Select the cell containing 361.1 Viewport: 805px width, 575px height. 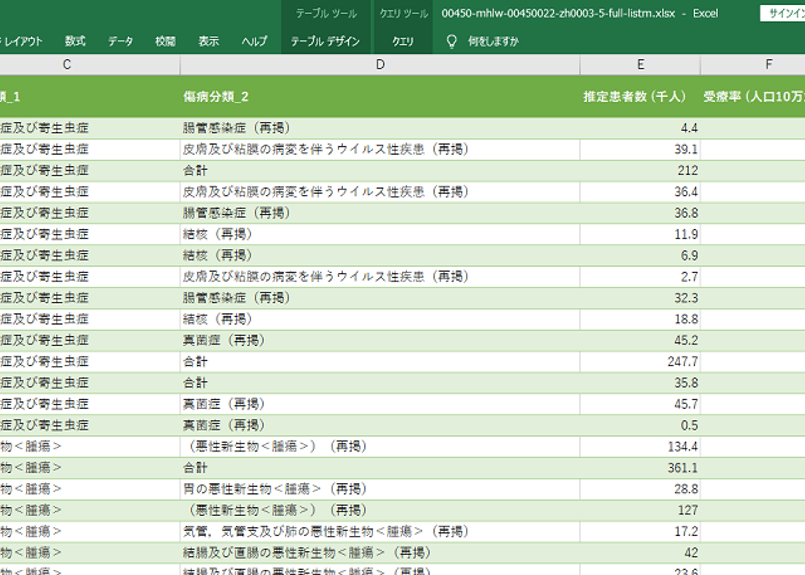coord(640,468)
